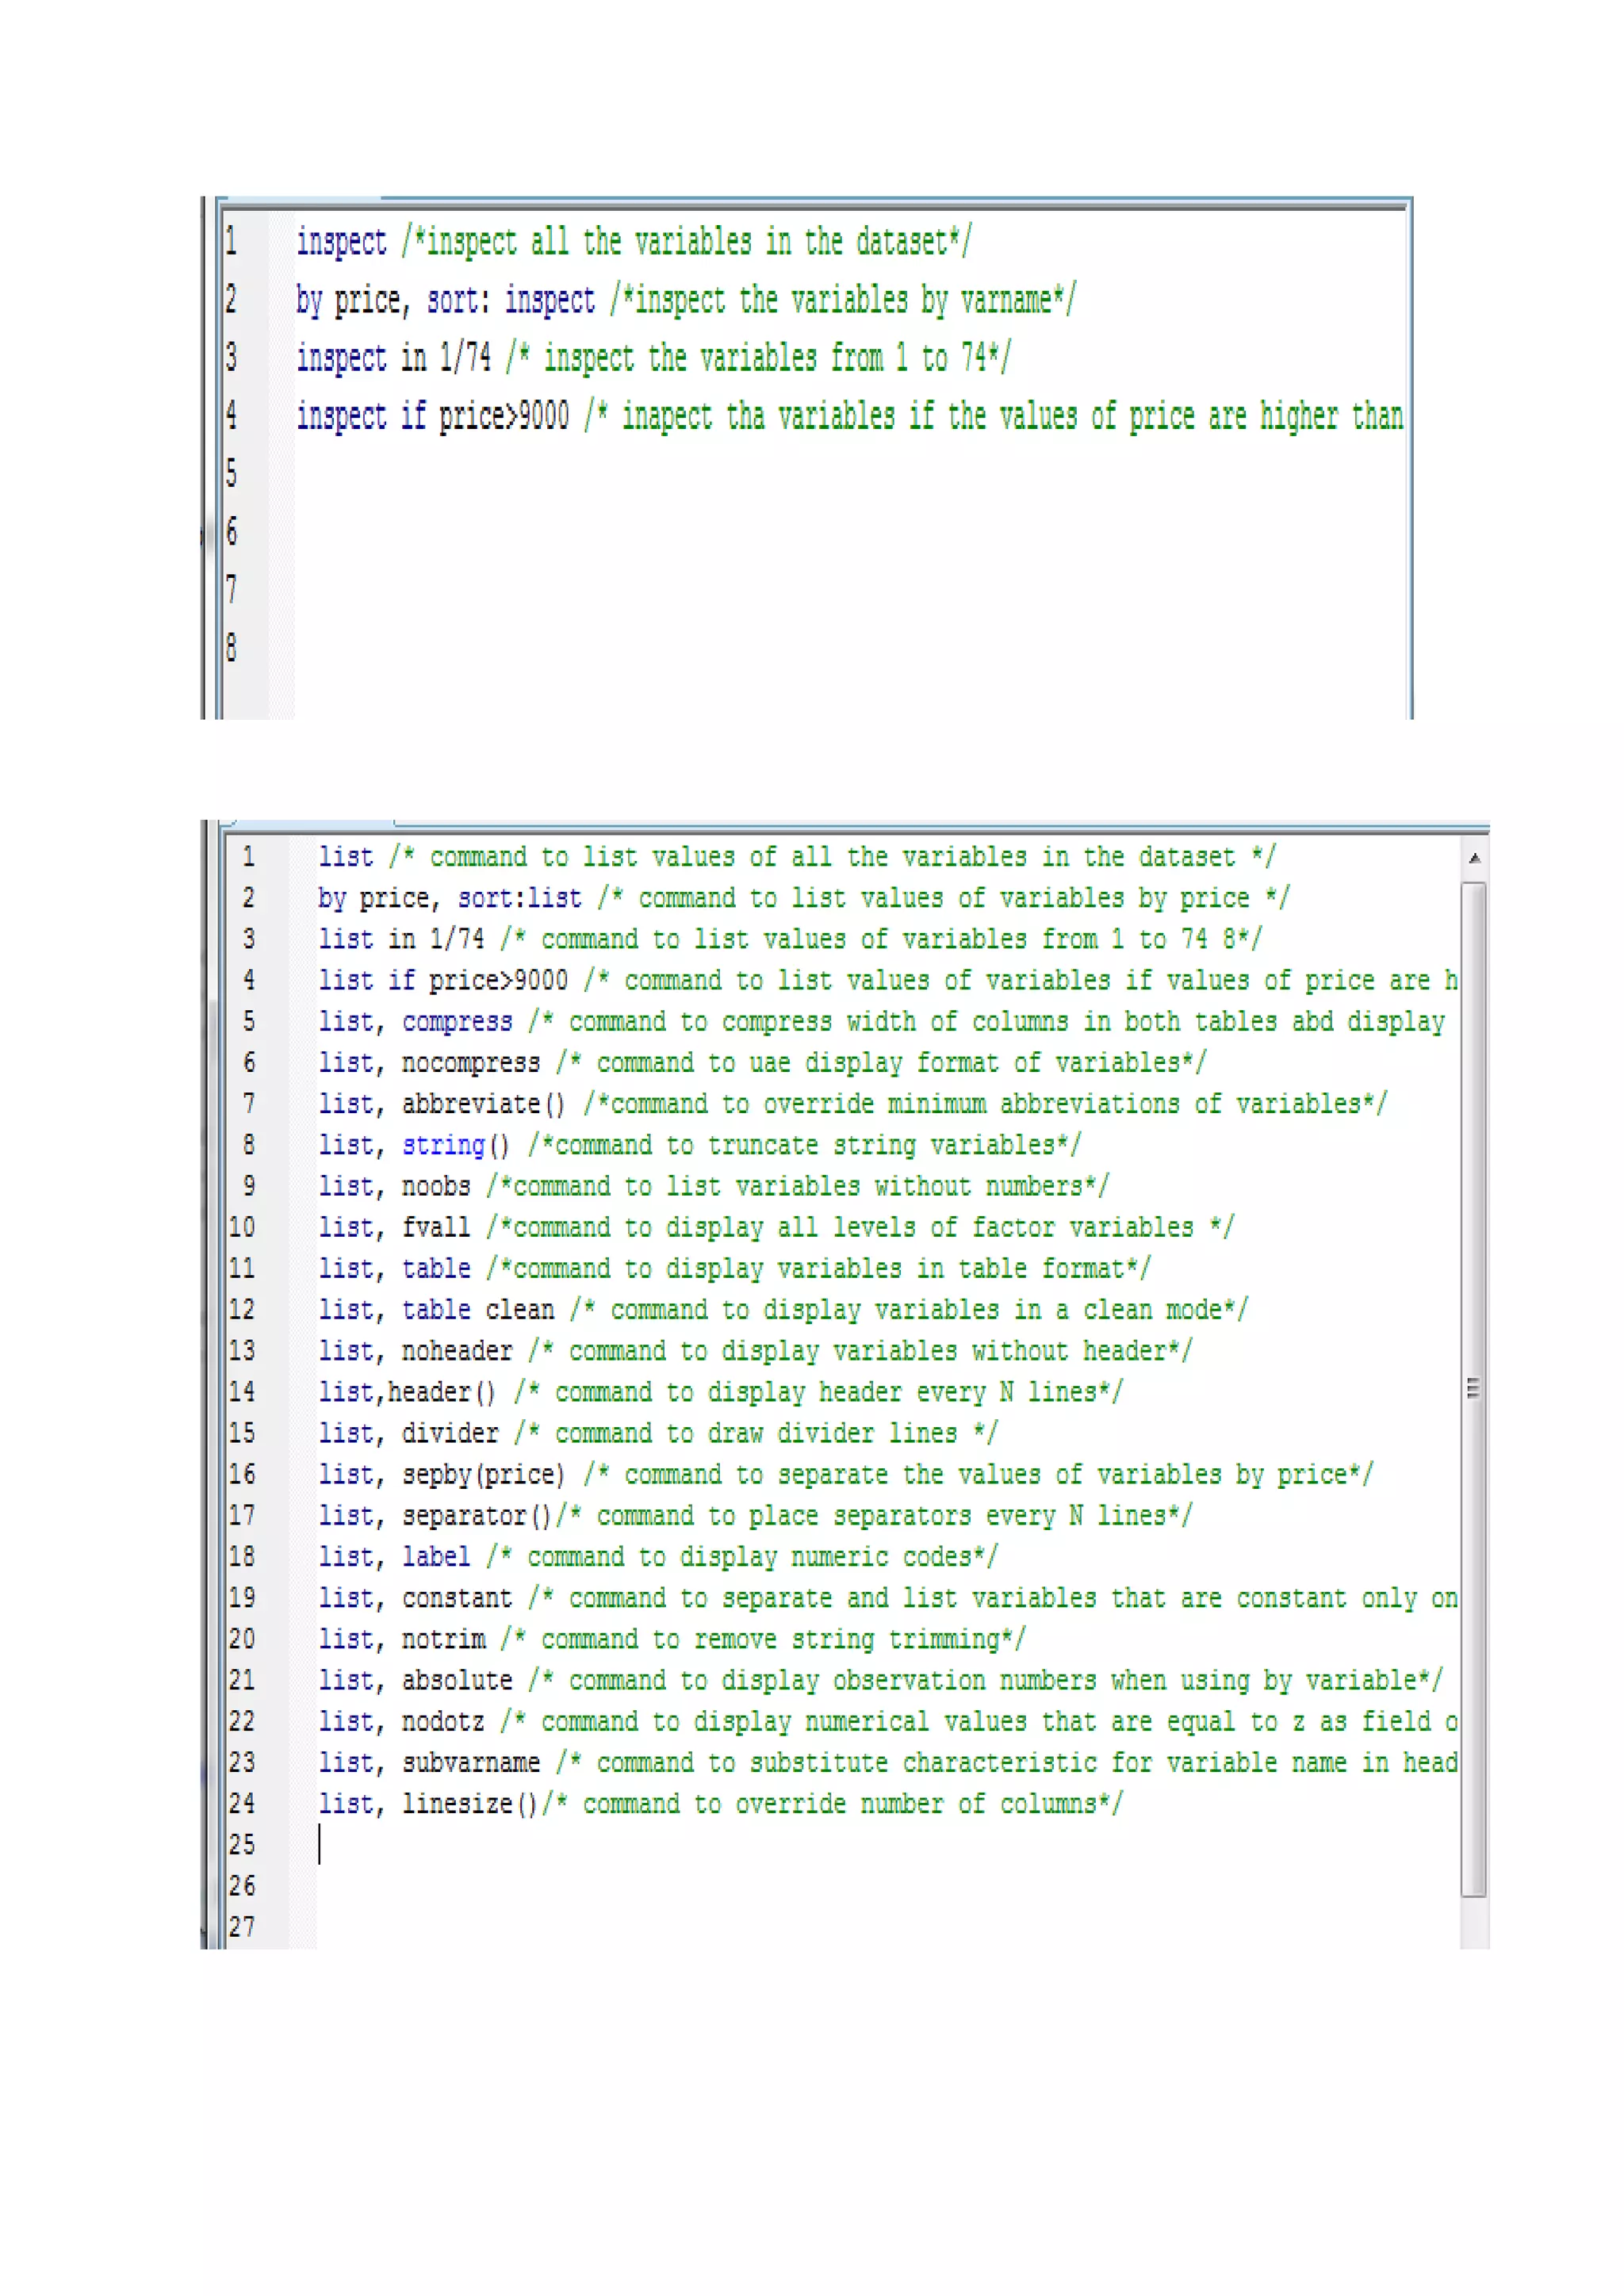Click 'list, nocompress' line

point(762,1062)
